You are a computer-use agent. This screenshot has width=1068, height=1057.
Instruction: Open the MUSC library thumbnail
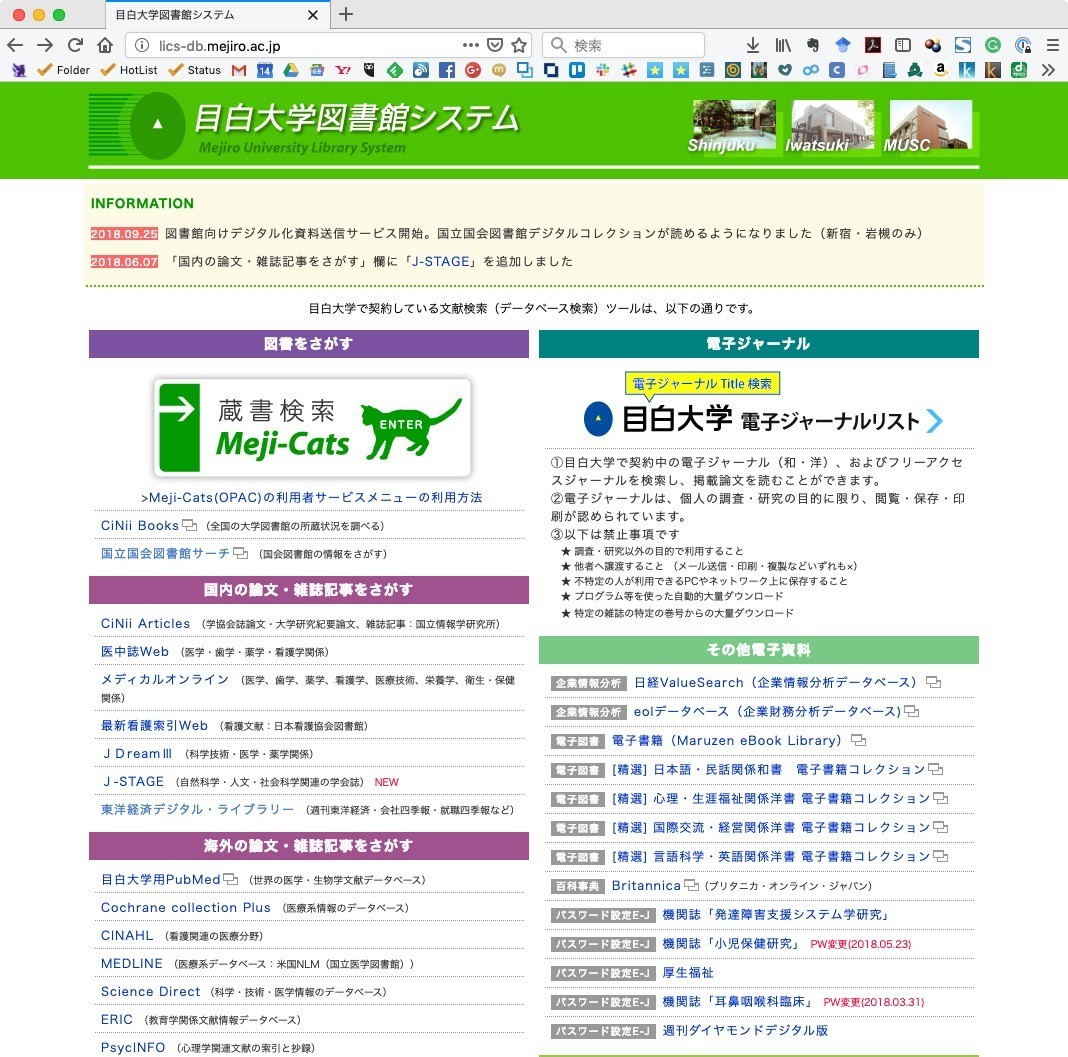[929, 126]
